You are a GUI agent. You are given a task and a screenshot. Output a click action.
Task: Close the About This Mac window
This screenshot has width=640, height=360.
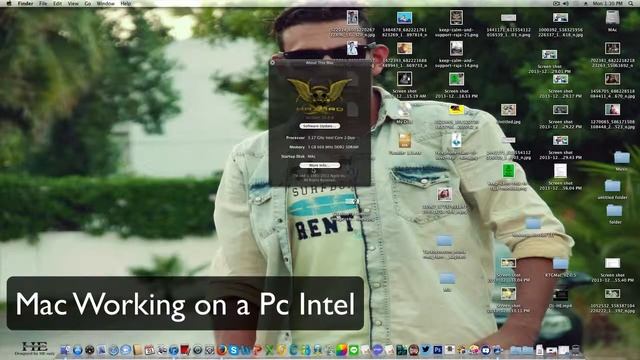click(x=272, y=63)
